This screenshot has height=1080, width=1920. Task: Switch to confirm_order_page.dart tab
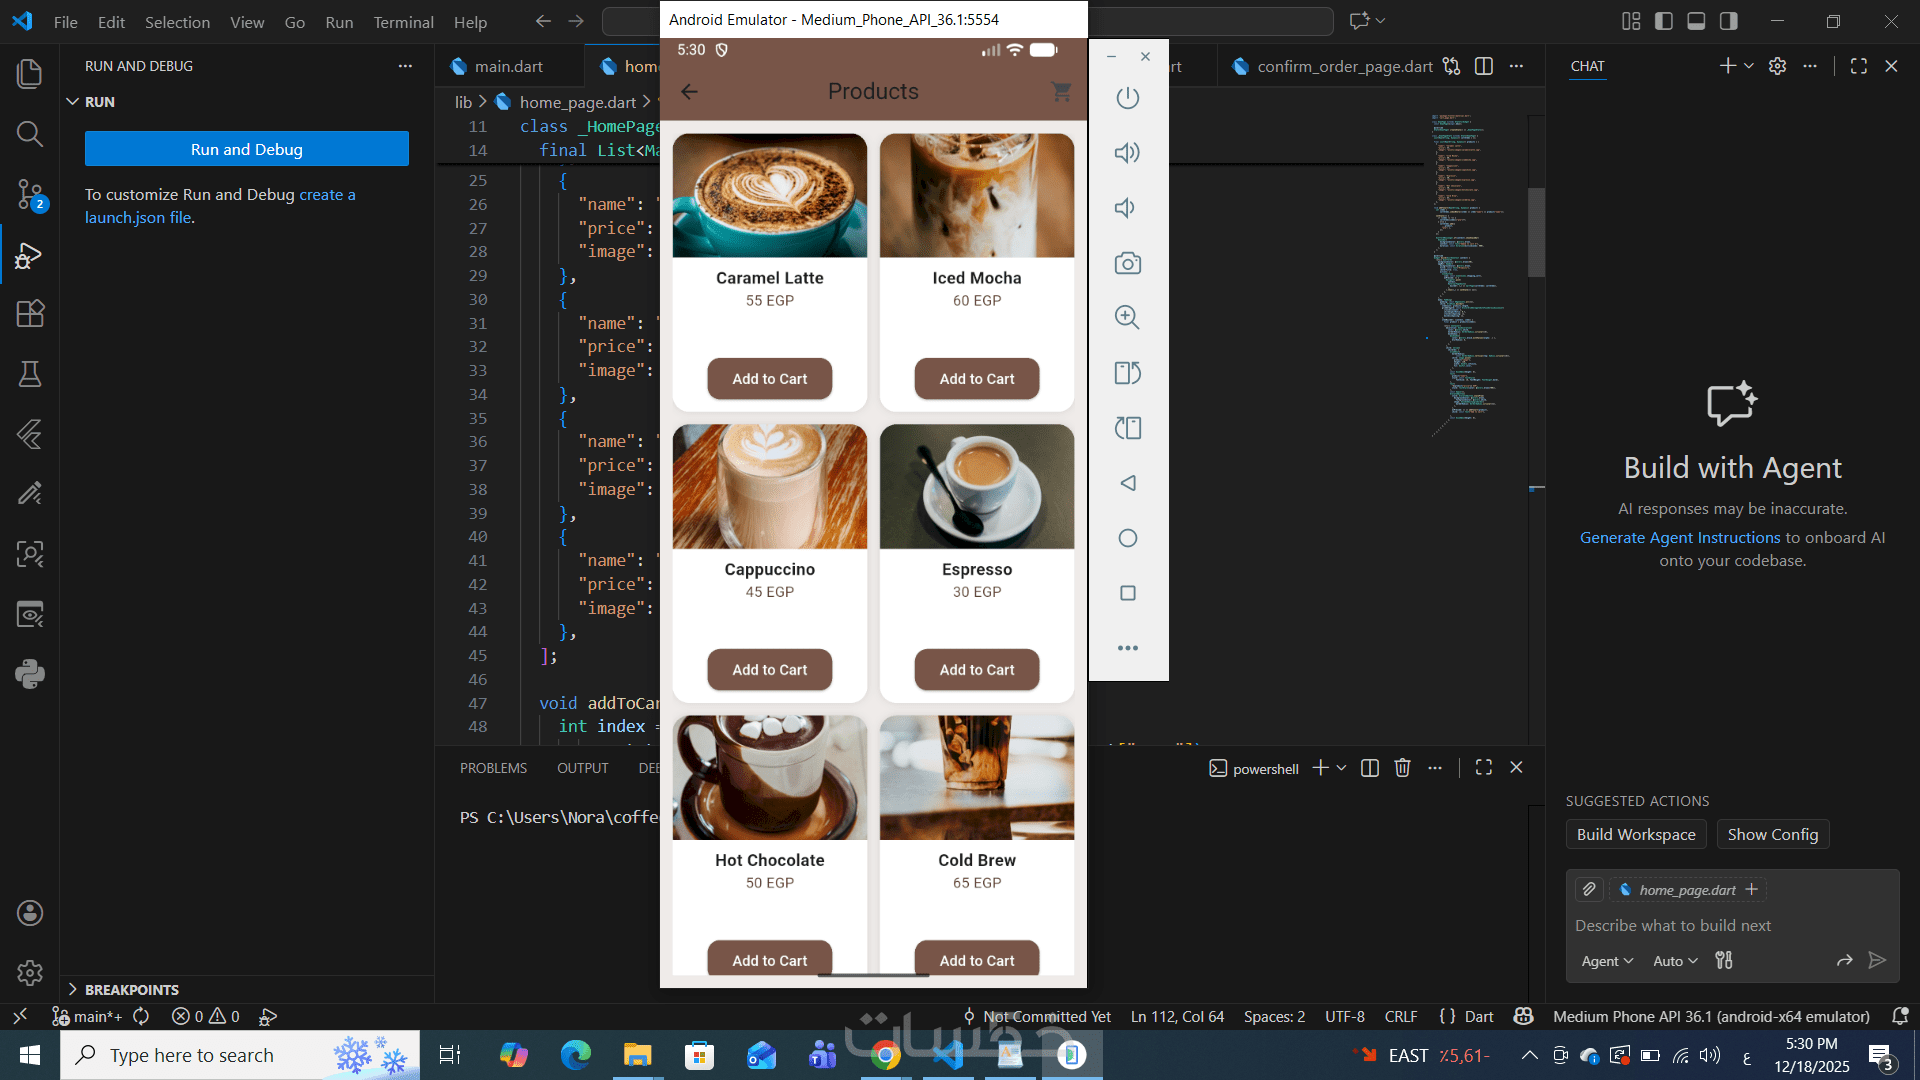[x=1344, y=66]
